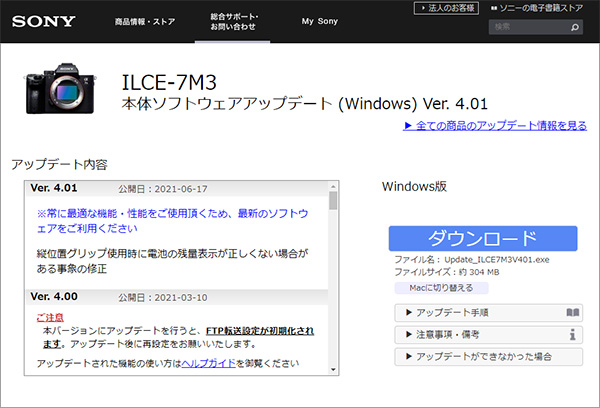Image resolution: width=600 pixels, height=408 pixels.
Task: Open 全ての商品のアップデート情報を見る link
Action: tap(495, 126)
